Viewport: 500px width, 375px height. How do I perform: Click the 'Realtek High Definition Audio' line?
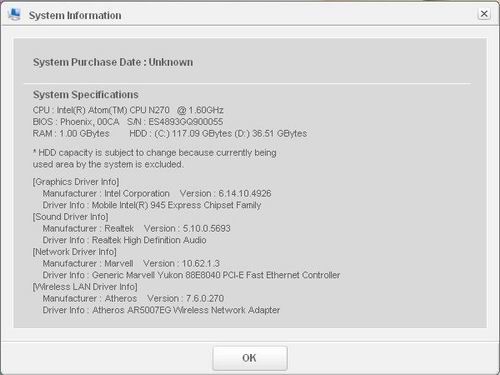click(x=124, y=240)
